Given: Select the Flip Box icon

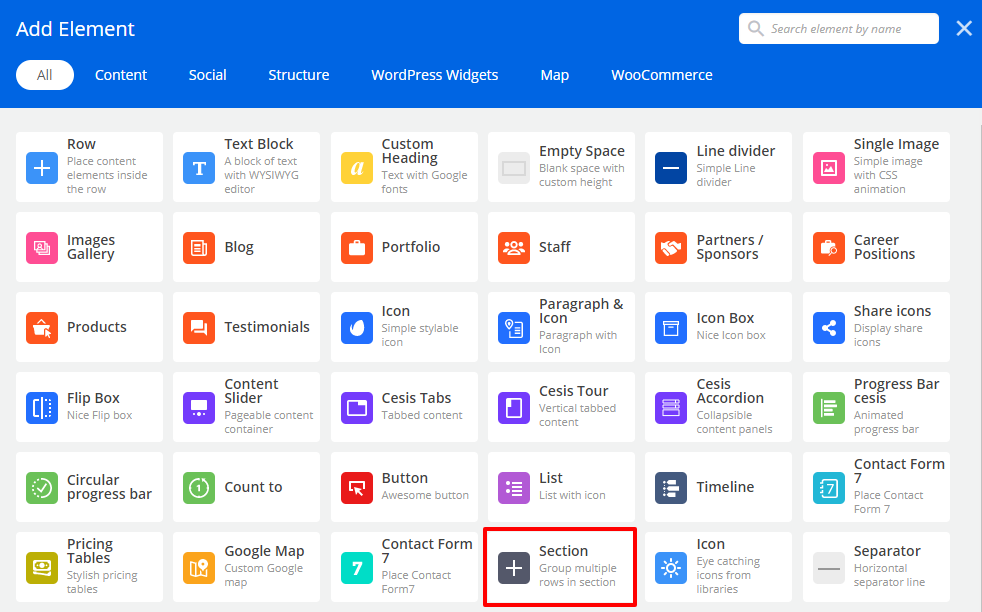Looking at the screenshot, I should [x=42, y=408].
